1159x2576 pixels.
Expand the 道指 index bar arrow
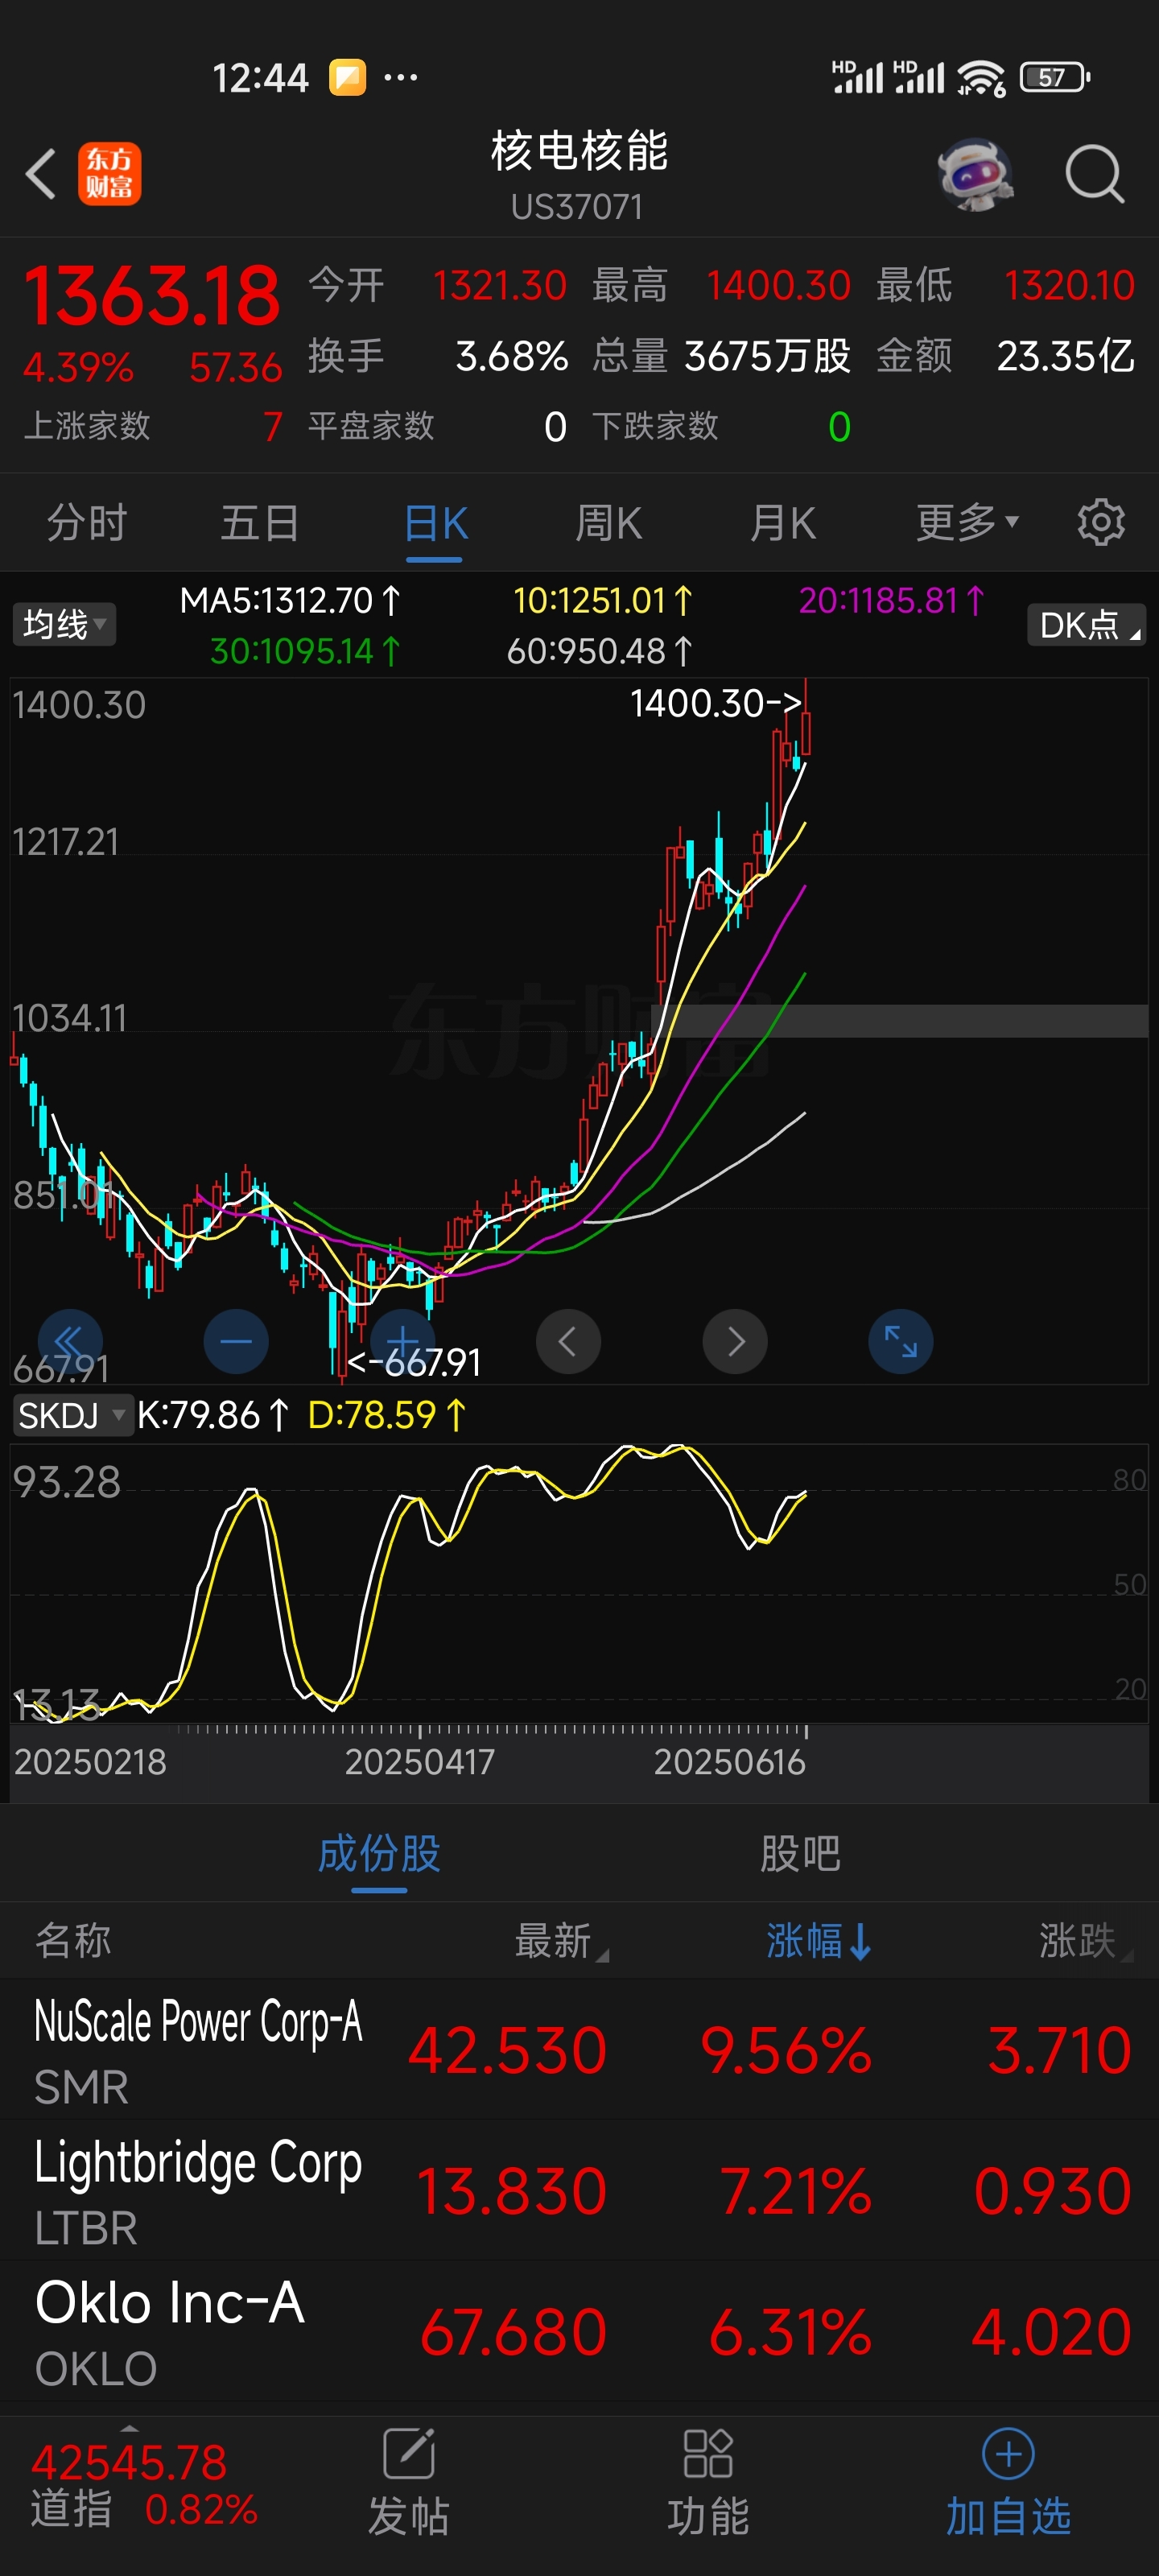[x=129, y=2428]
